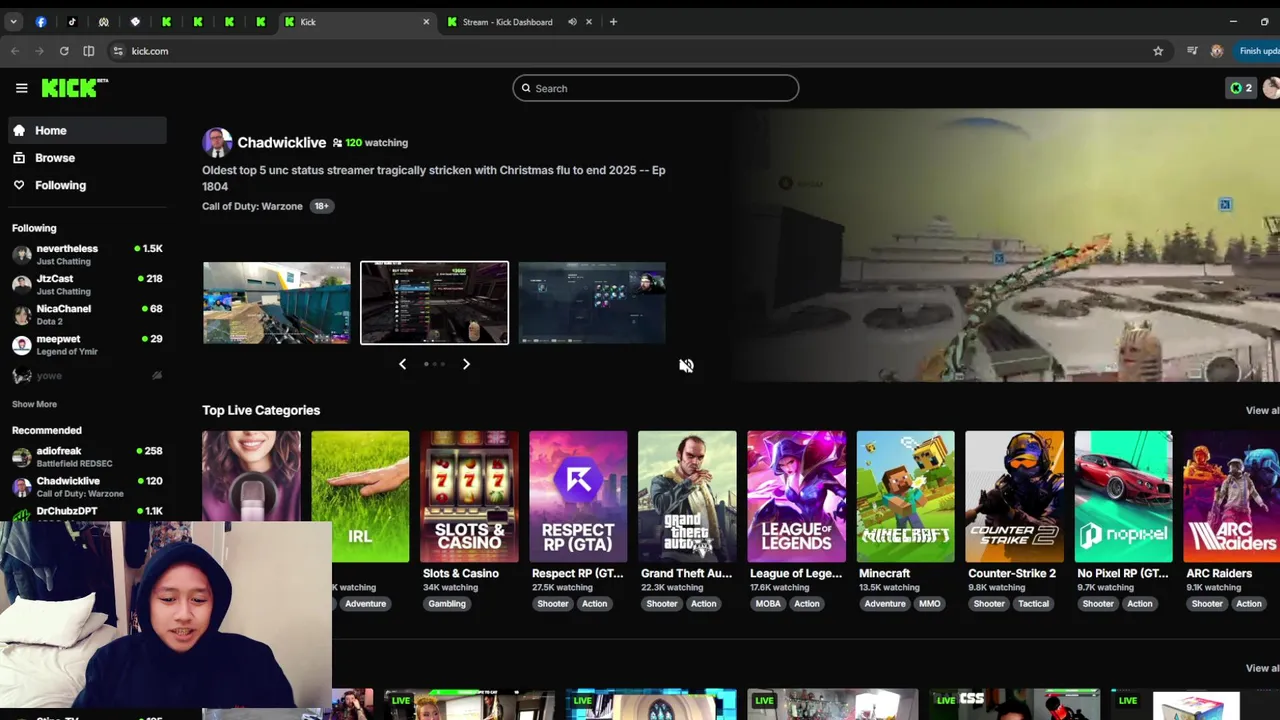Open Home in the sidebar
The height and width of the screenshot is (720, 1280).
point(88,130)
